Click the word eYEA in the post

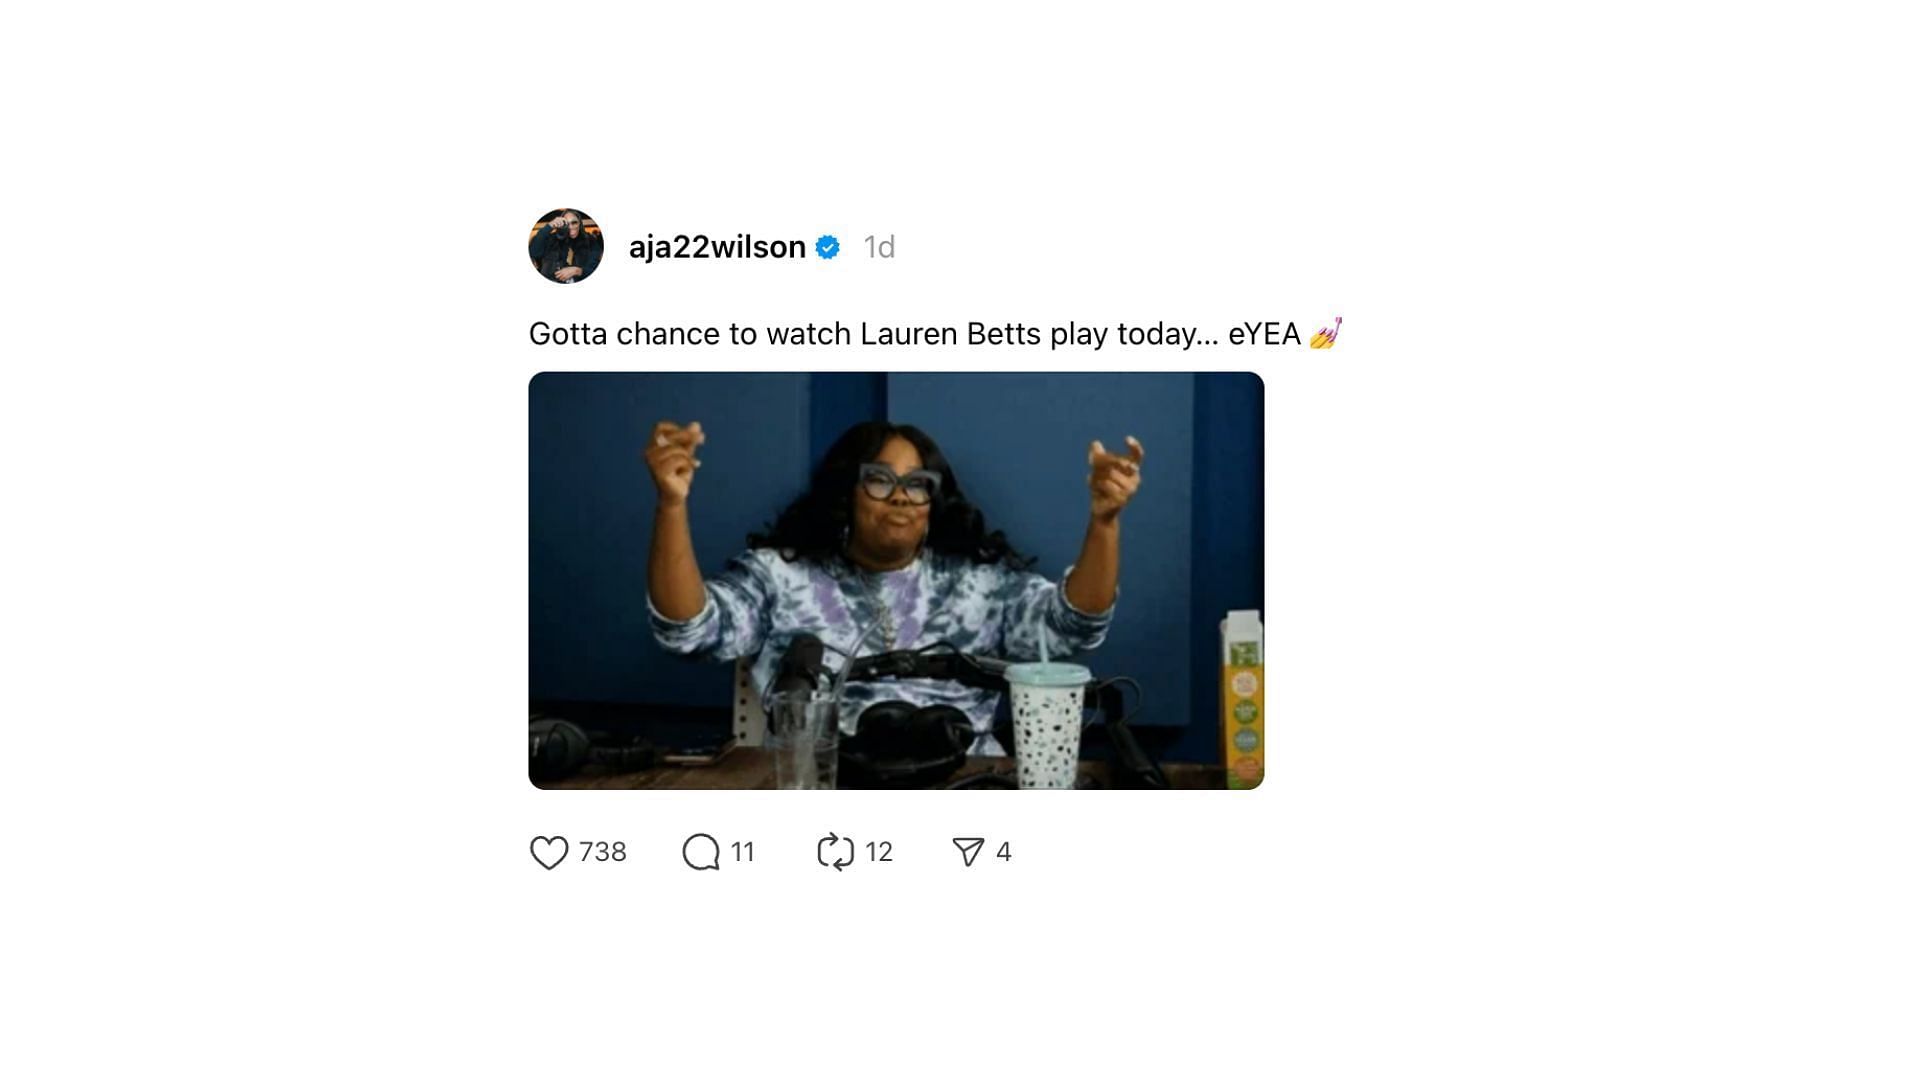click(x=1264, y=334)
